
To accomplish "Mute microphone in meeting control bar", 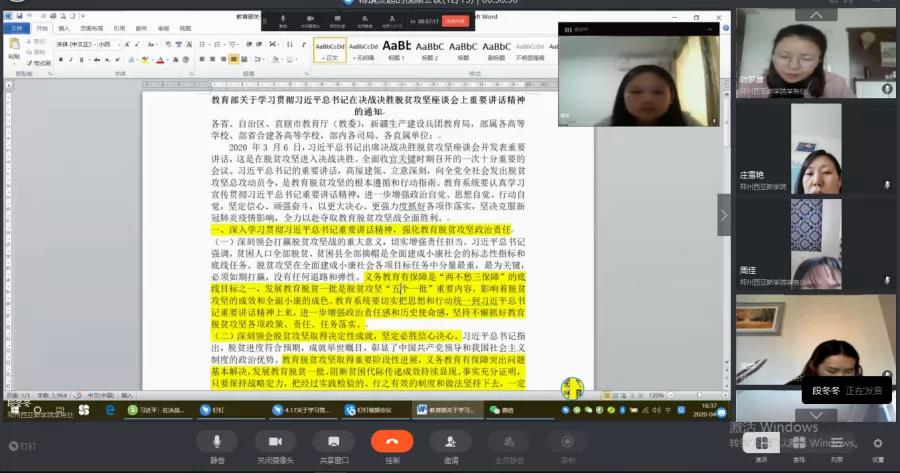I will pyautogui.click(x=217, y=441).
